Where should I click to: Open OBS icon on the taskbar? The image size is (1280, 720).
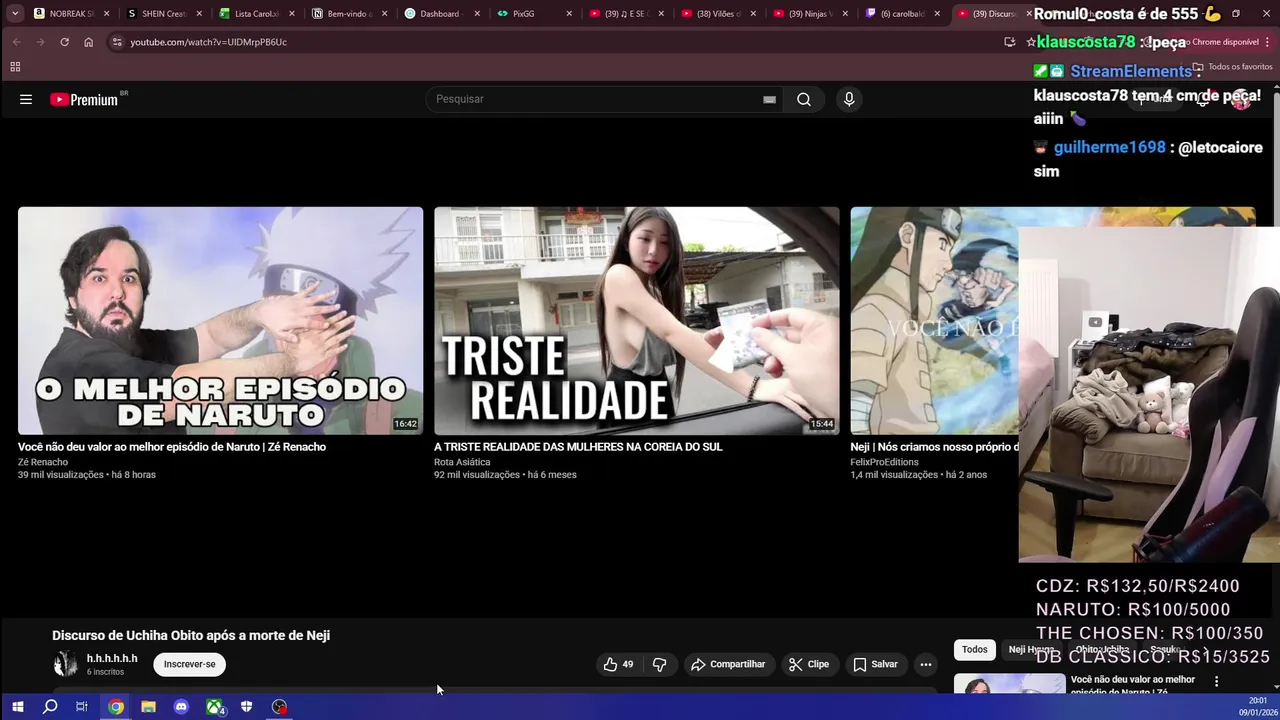coord(279,707)
